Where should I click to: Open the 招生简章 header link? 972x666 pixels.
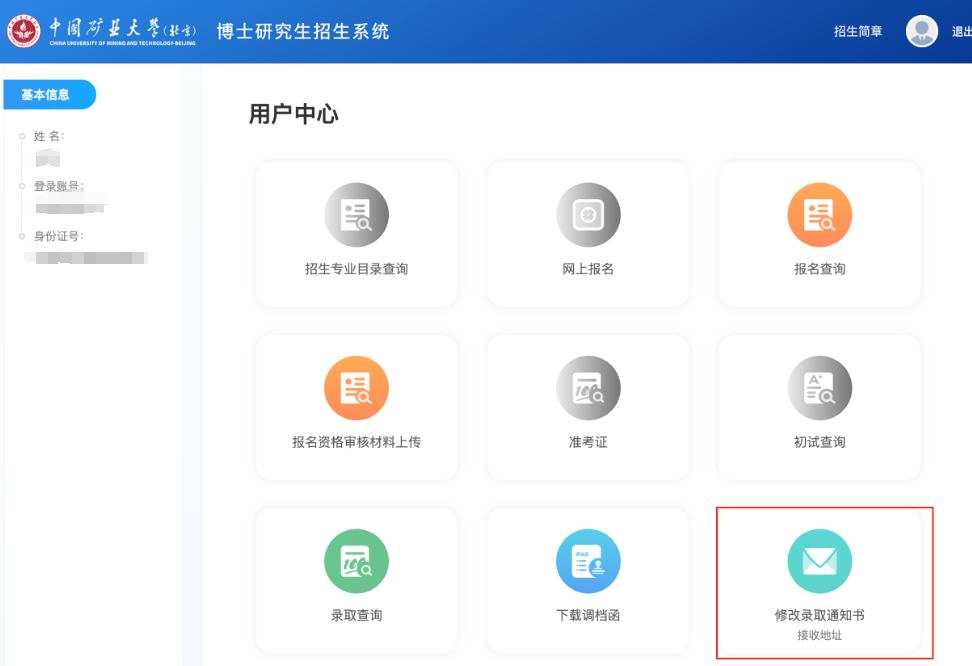[858, 32]
